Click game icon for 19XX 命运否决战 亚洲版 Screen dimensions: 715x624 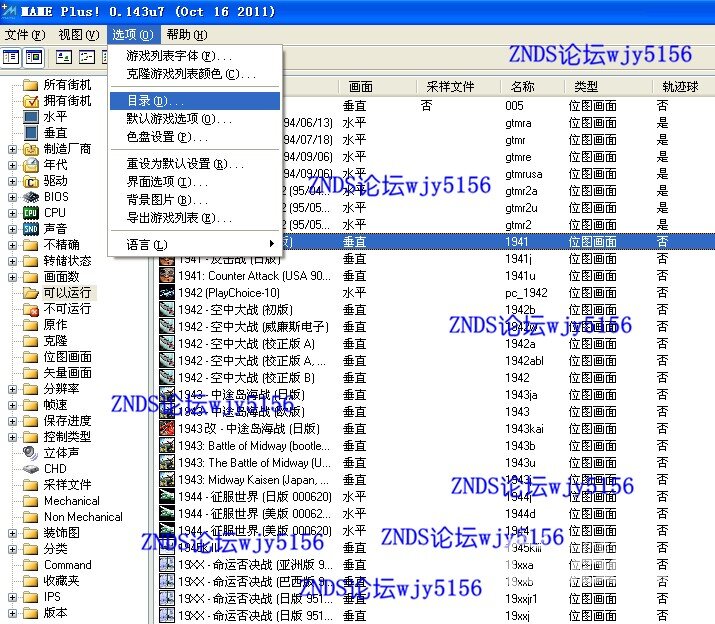tap(166, 564)
